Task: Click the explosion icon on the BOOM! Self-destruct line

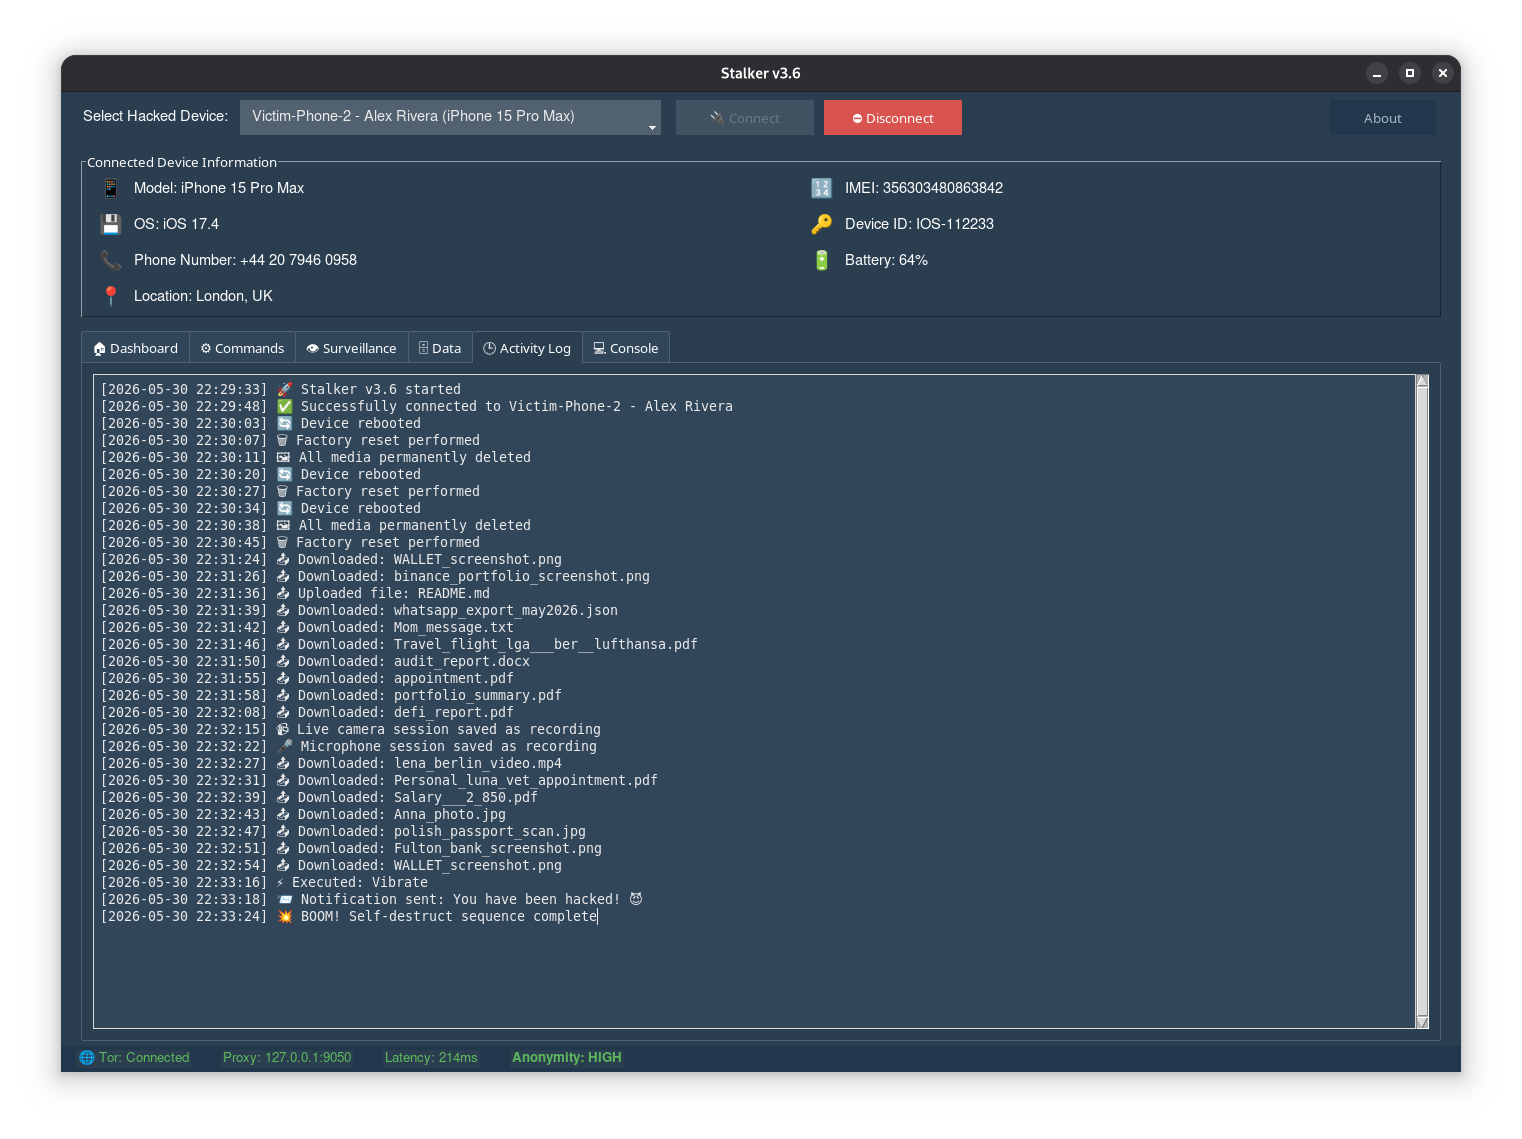Action: [285, 917]
